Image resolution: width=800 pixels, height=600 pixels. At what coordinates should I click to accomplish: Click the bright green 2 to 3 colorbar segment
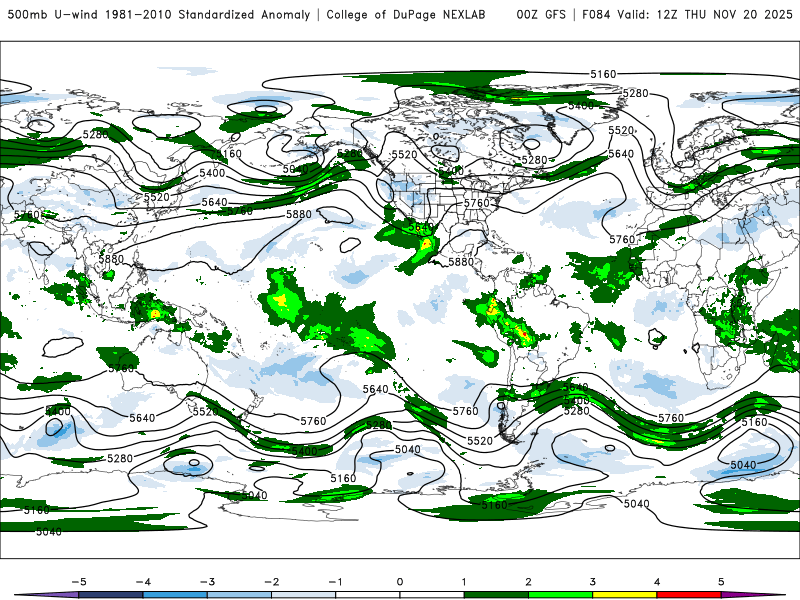(x=561, y=595)
